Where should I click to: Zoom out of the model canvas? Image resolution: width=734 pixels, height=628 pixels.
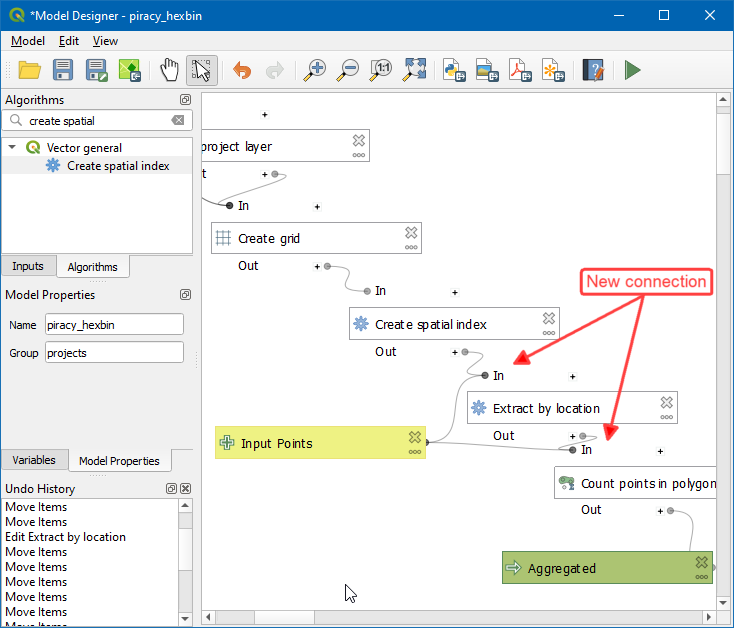tap(348, 70)
